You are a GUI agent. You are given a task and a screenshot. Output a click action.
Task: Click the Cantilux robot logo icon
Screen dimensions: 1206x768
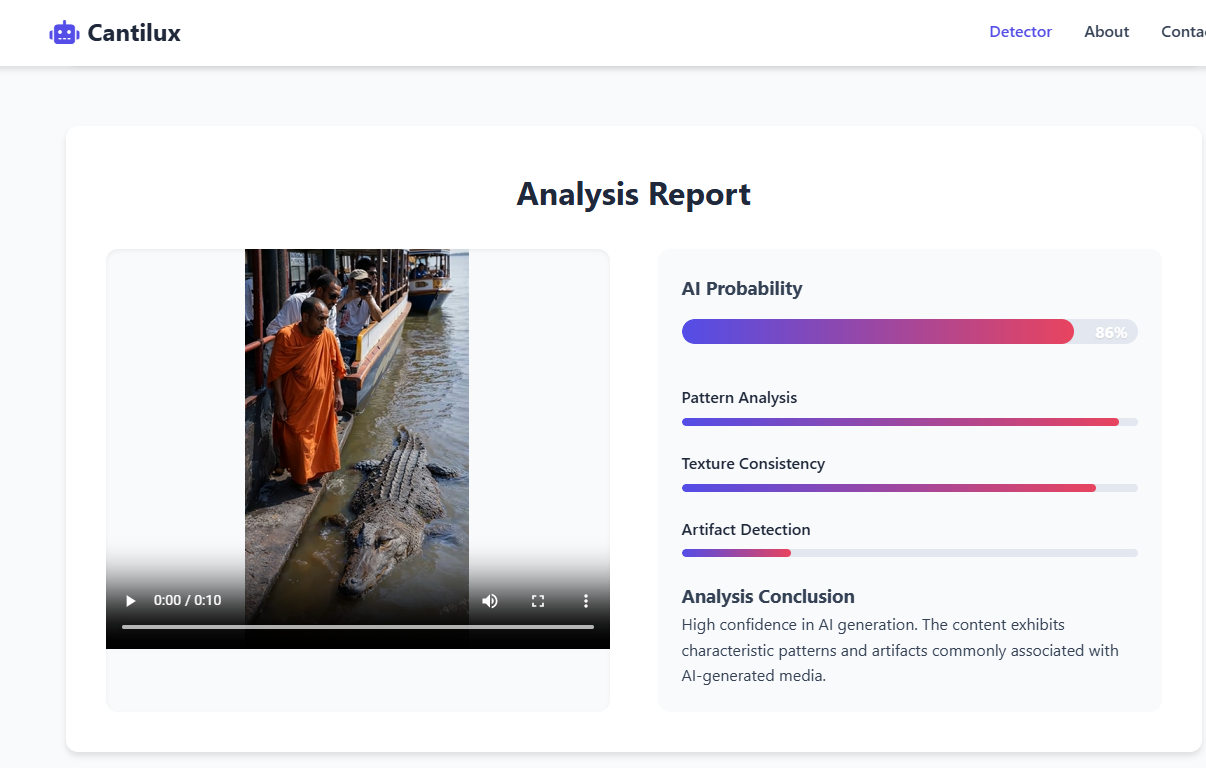pyautogui.click(x=64, y=33)
